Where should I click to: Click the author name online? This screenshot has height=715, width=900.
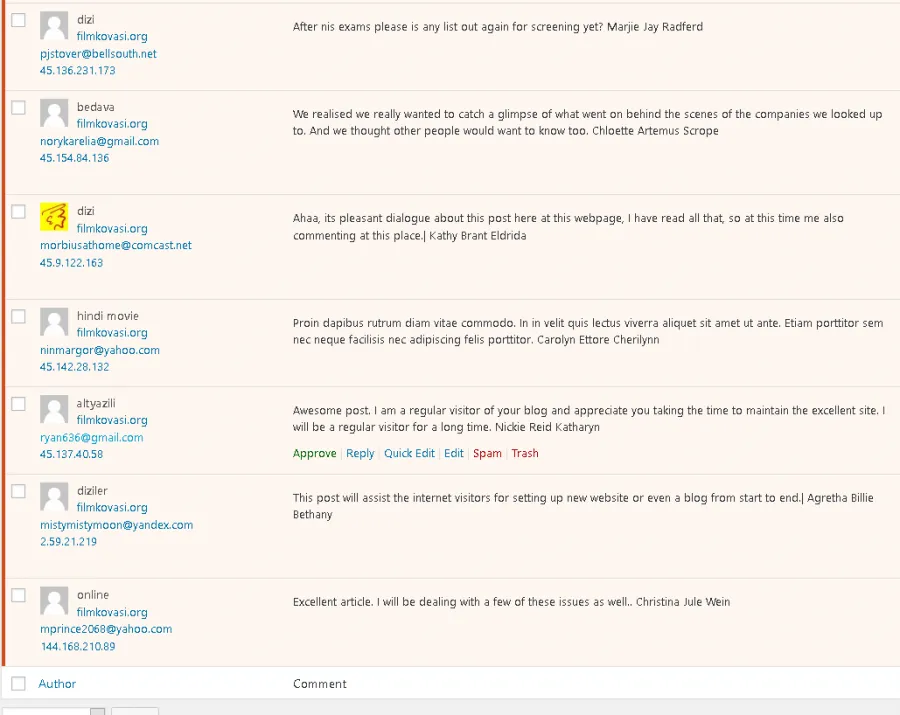click(x=93, y=595)
